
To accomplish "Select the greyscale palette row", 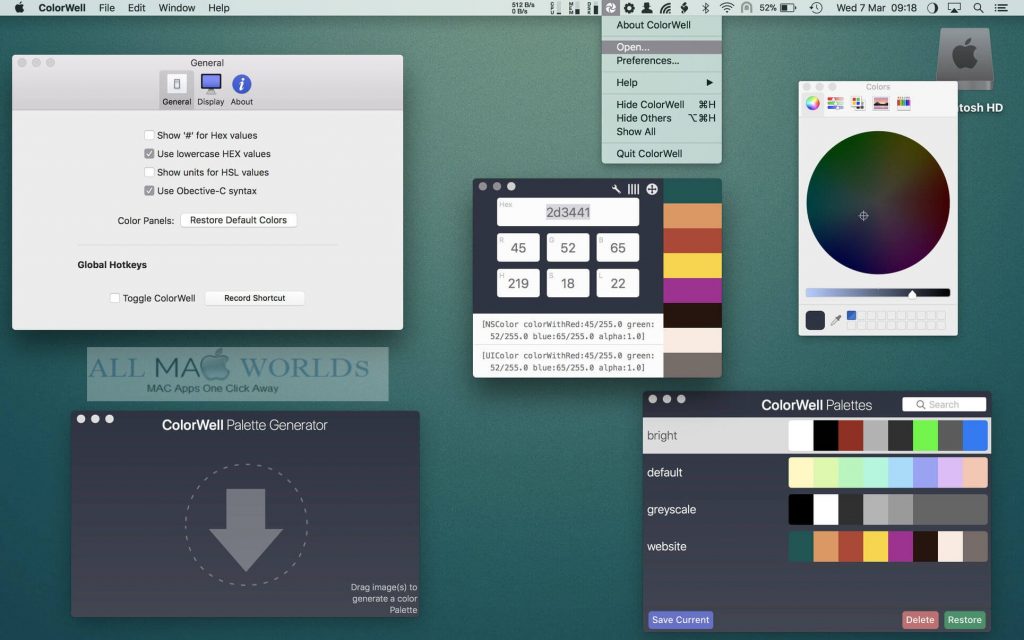I will (x=816, y=509).
